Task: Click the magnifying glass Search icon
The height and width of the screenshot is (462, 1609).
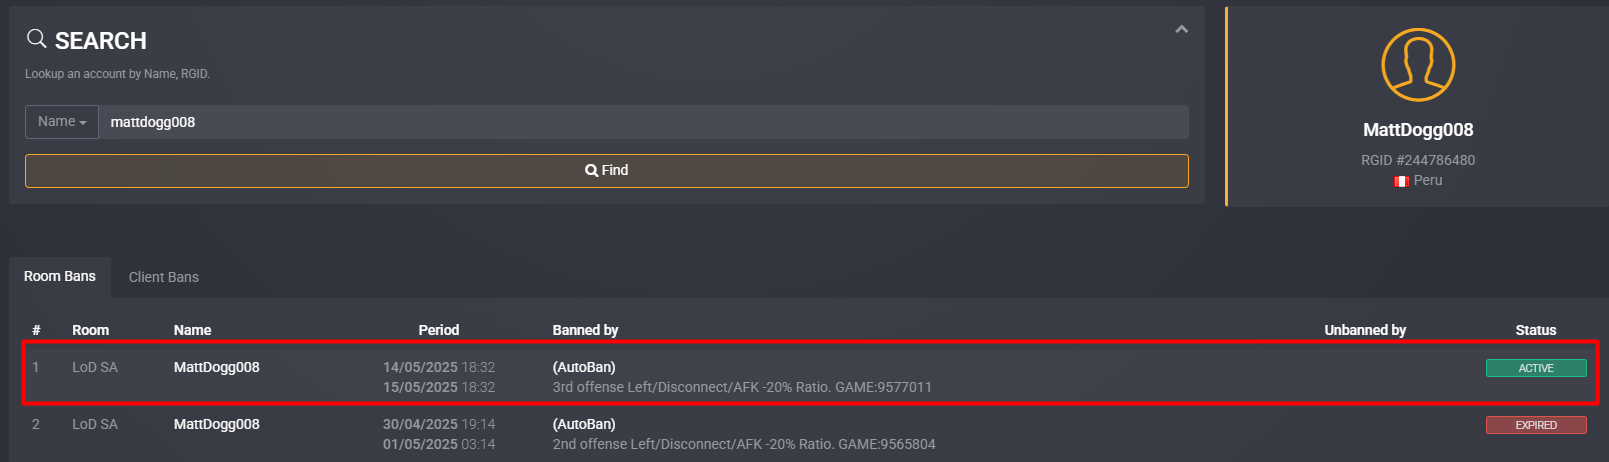Action: (x=37, y=39)
